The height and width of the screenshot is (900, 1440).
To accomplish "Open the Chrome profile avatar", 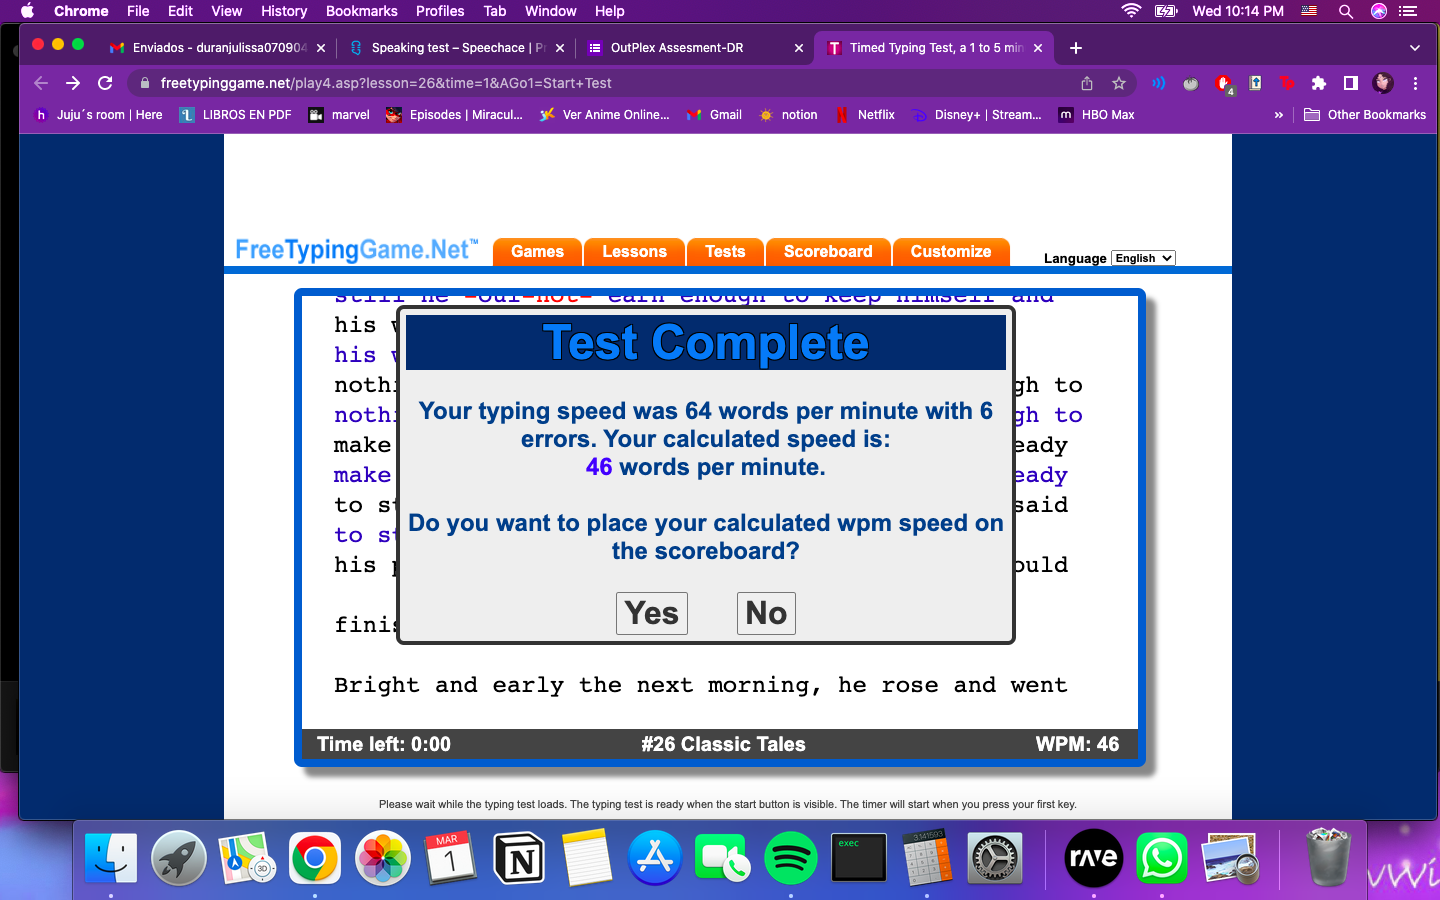I will coord(1383,83).
